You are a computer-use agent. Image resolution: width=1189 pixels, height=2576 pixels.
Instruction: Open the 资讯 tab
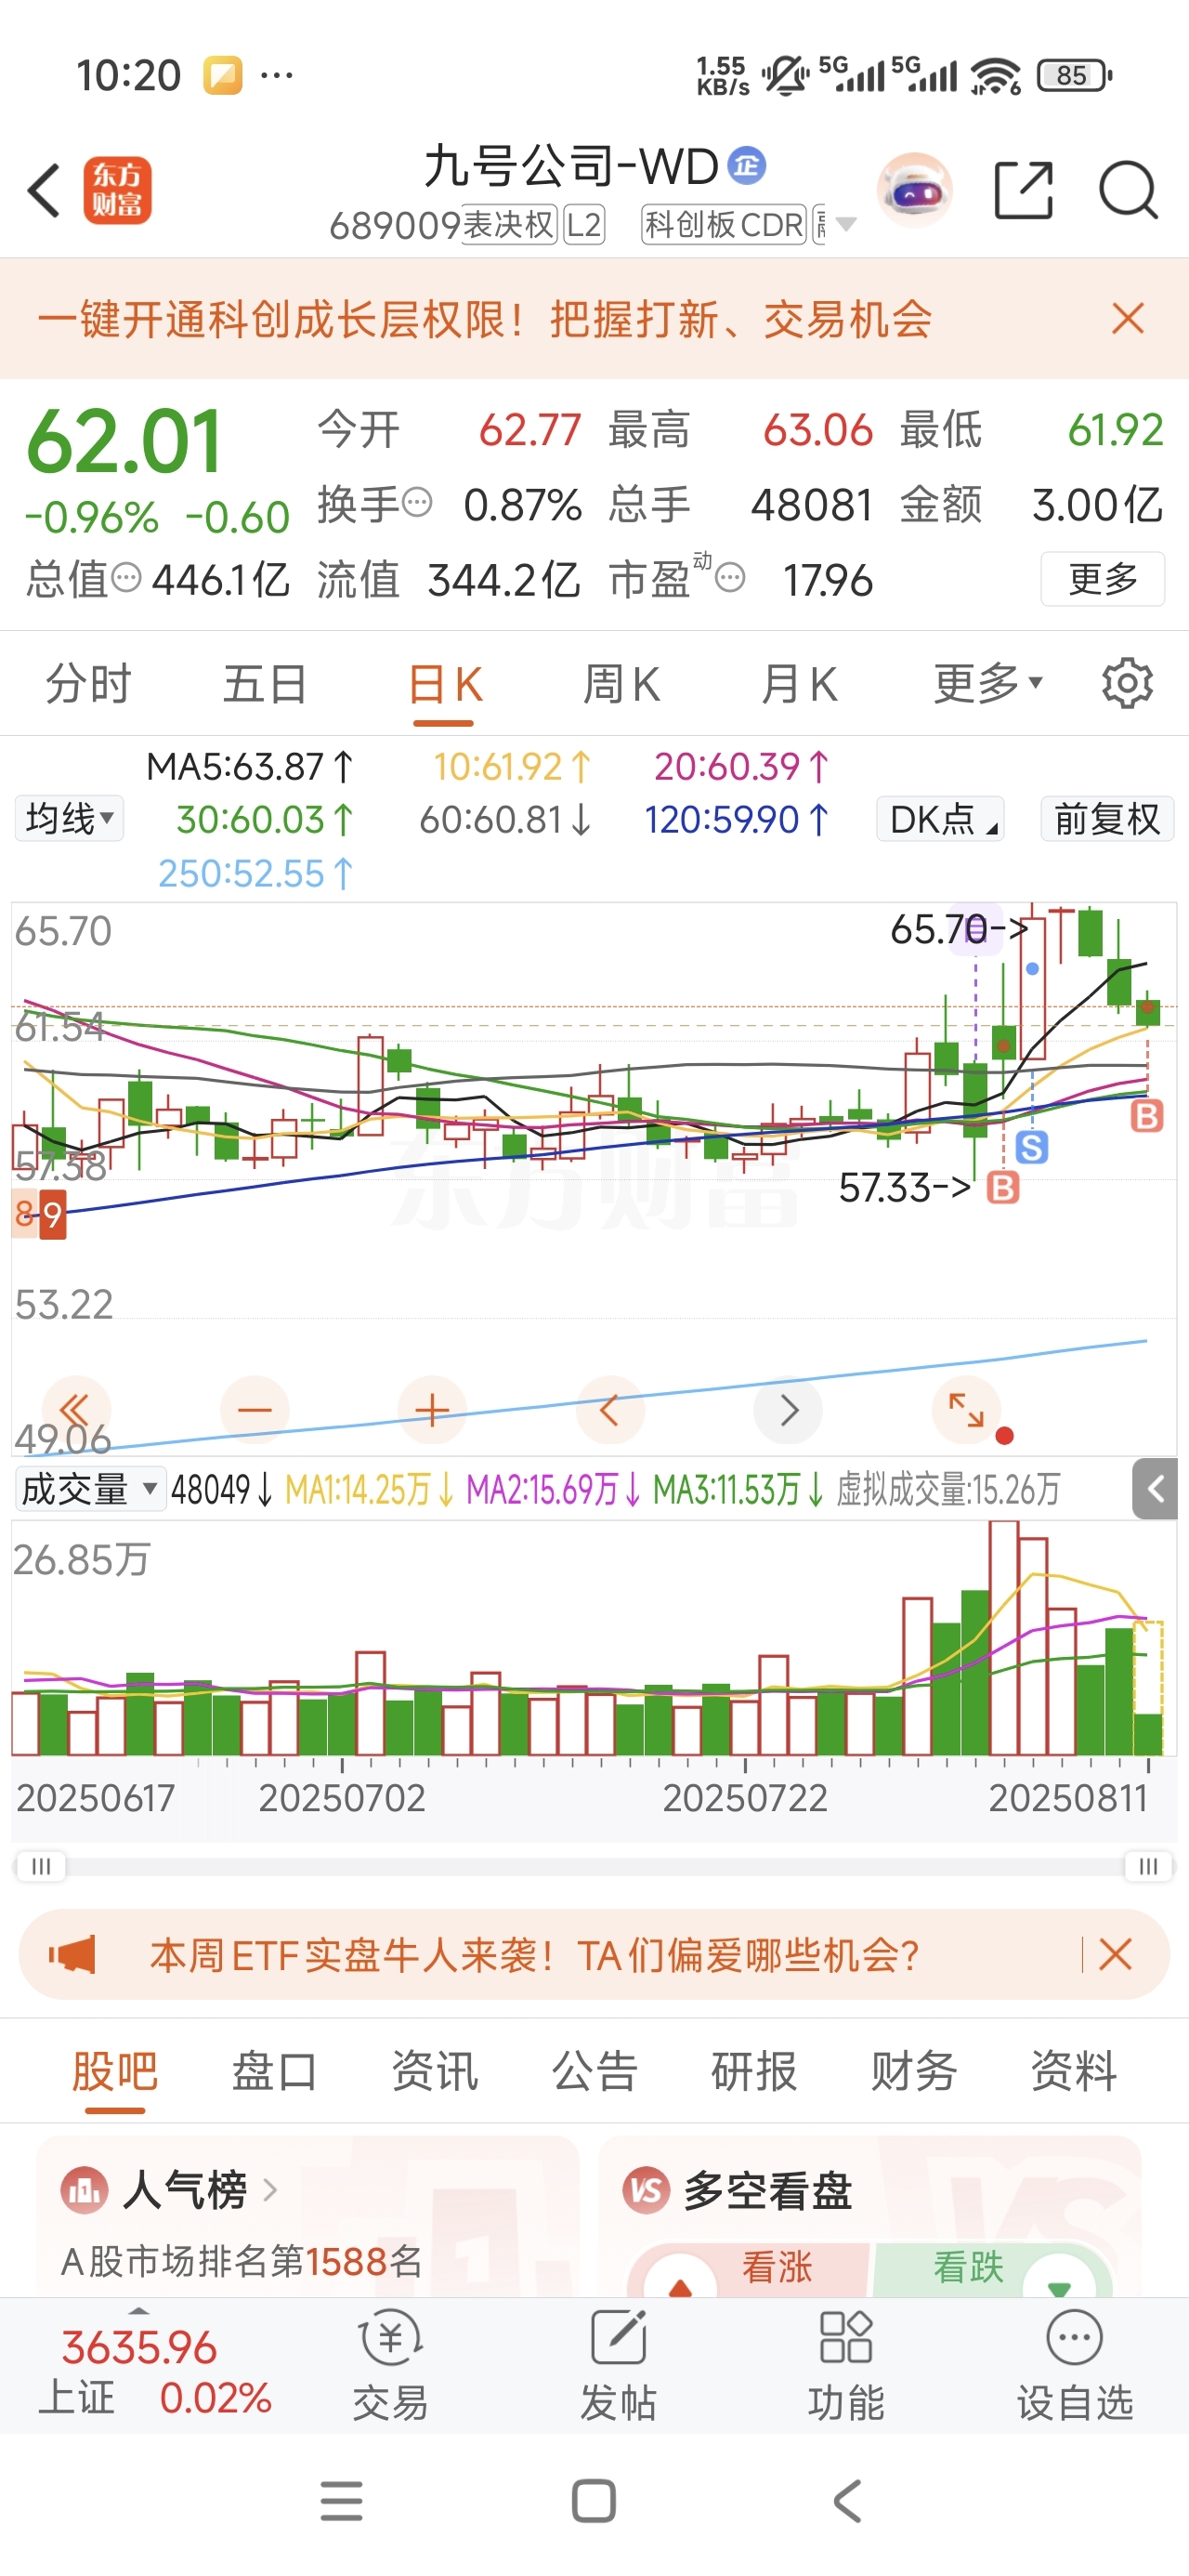434,2070
